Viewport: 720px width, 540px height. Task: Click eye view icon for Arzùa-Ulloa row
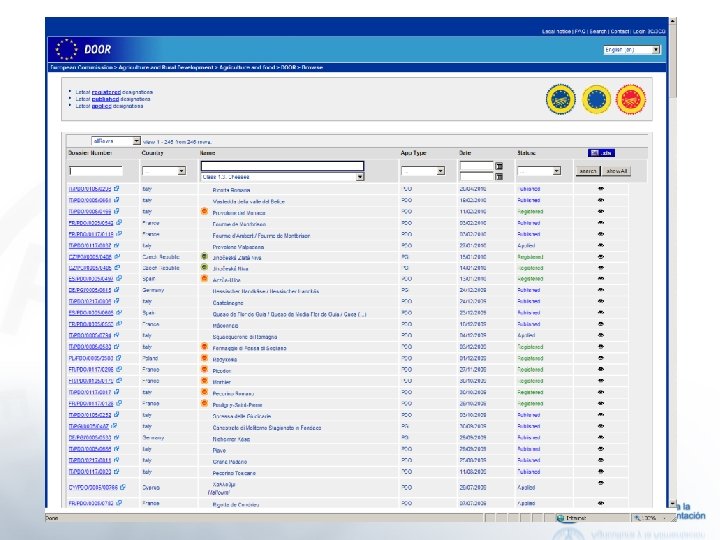[601, 279]
